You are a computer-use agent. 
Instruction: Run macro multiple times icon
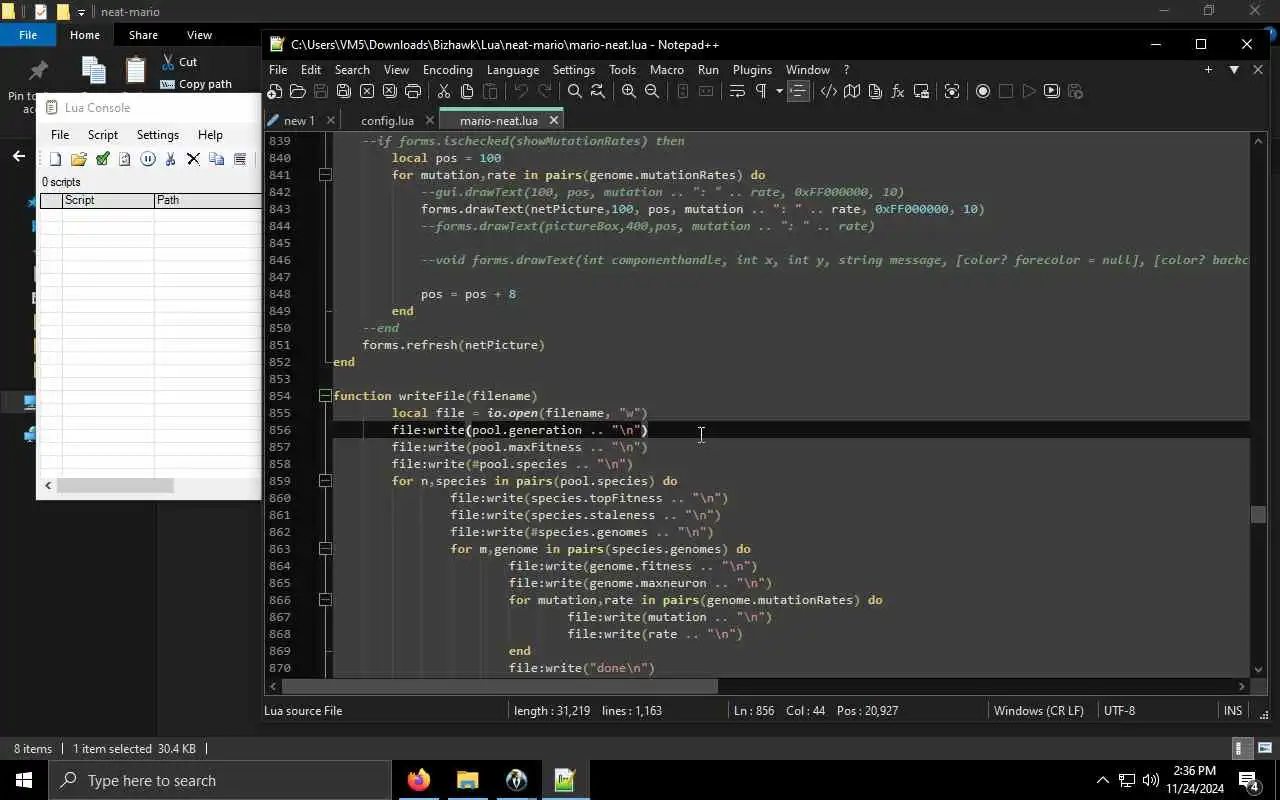(x=1052, y=91)
